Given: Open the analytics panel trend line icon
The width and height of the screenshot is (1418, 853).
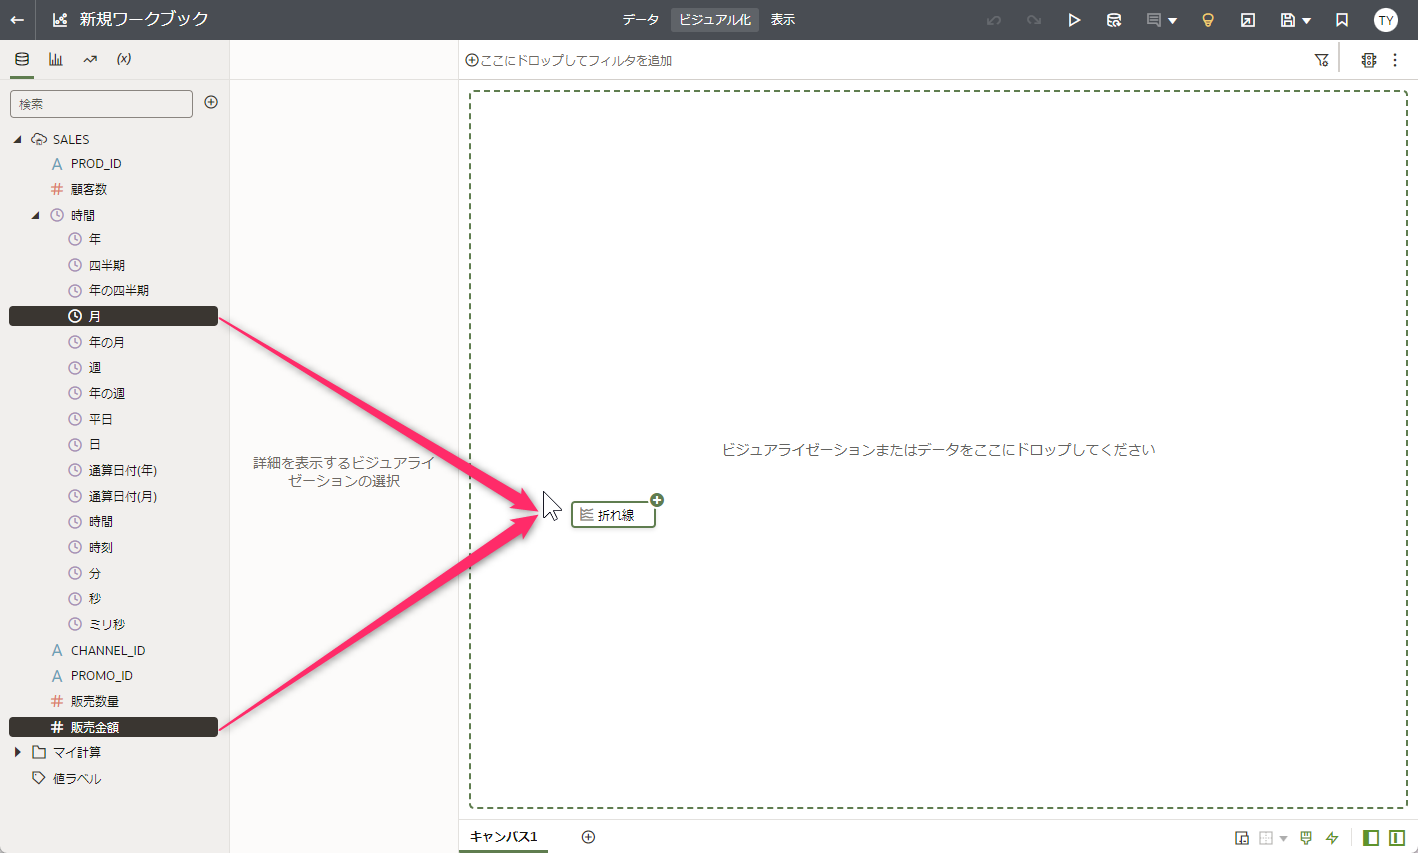Looking at the screenshot, I should tap(90, 59).
